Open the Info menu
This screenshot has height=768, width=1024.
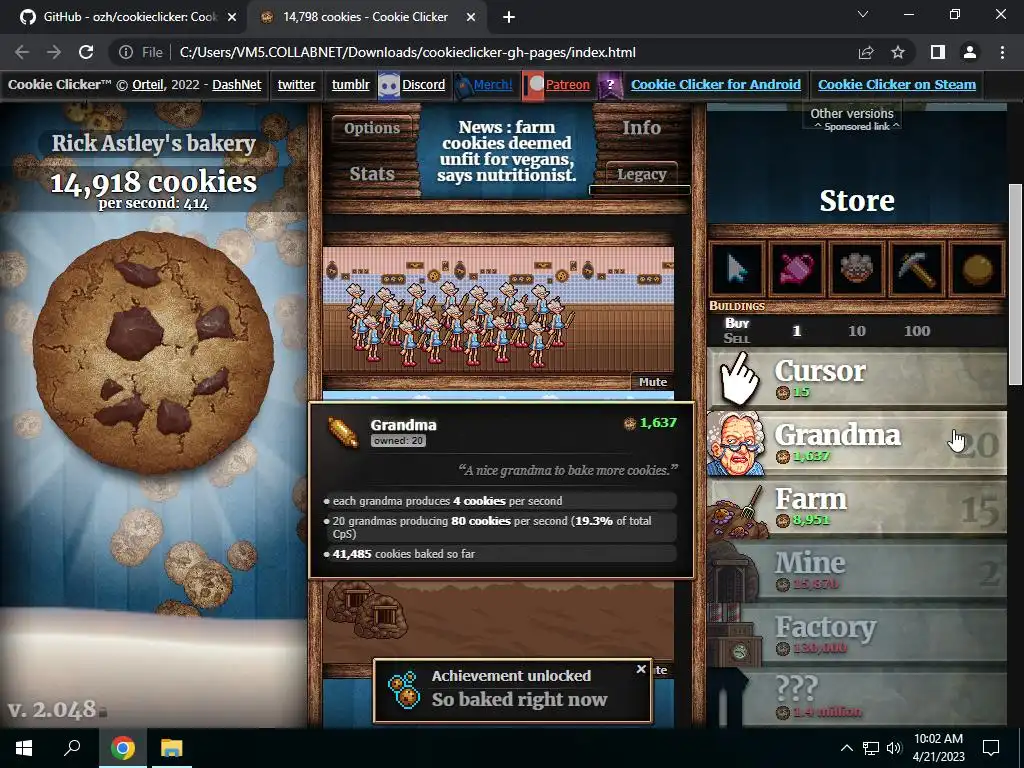pyautogui.click(x=641, y=128)
